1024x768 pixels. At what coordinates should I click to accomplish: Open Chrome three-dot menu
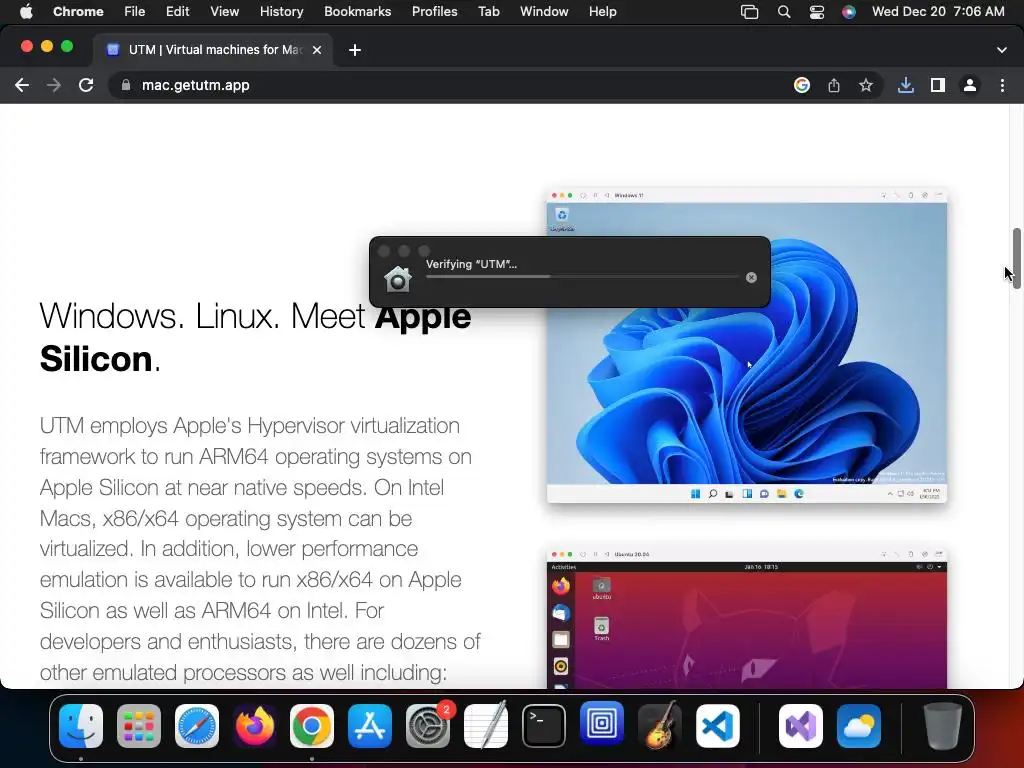(1002, 85)
